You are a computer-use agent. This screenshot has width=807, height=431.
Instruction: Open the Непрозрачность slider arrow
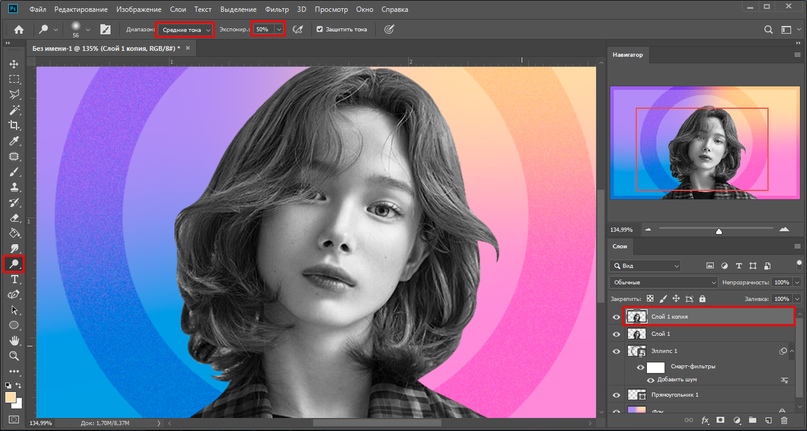[x=798, y=283]
